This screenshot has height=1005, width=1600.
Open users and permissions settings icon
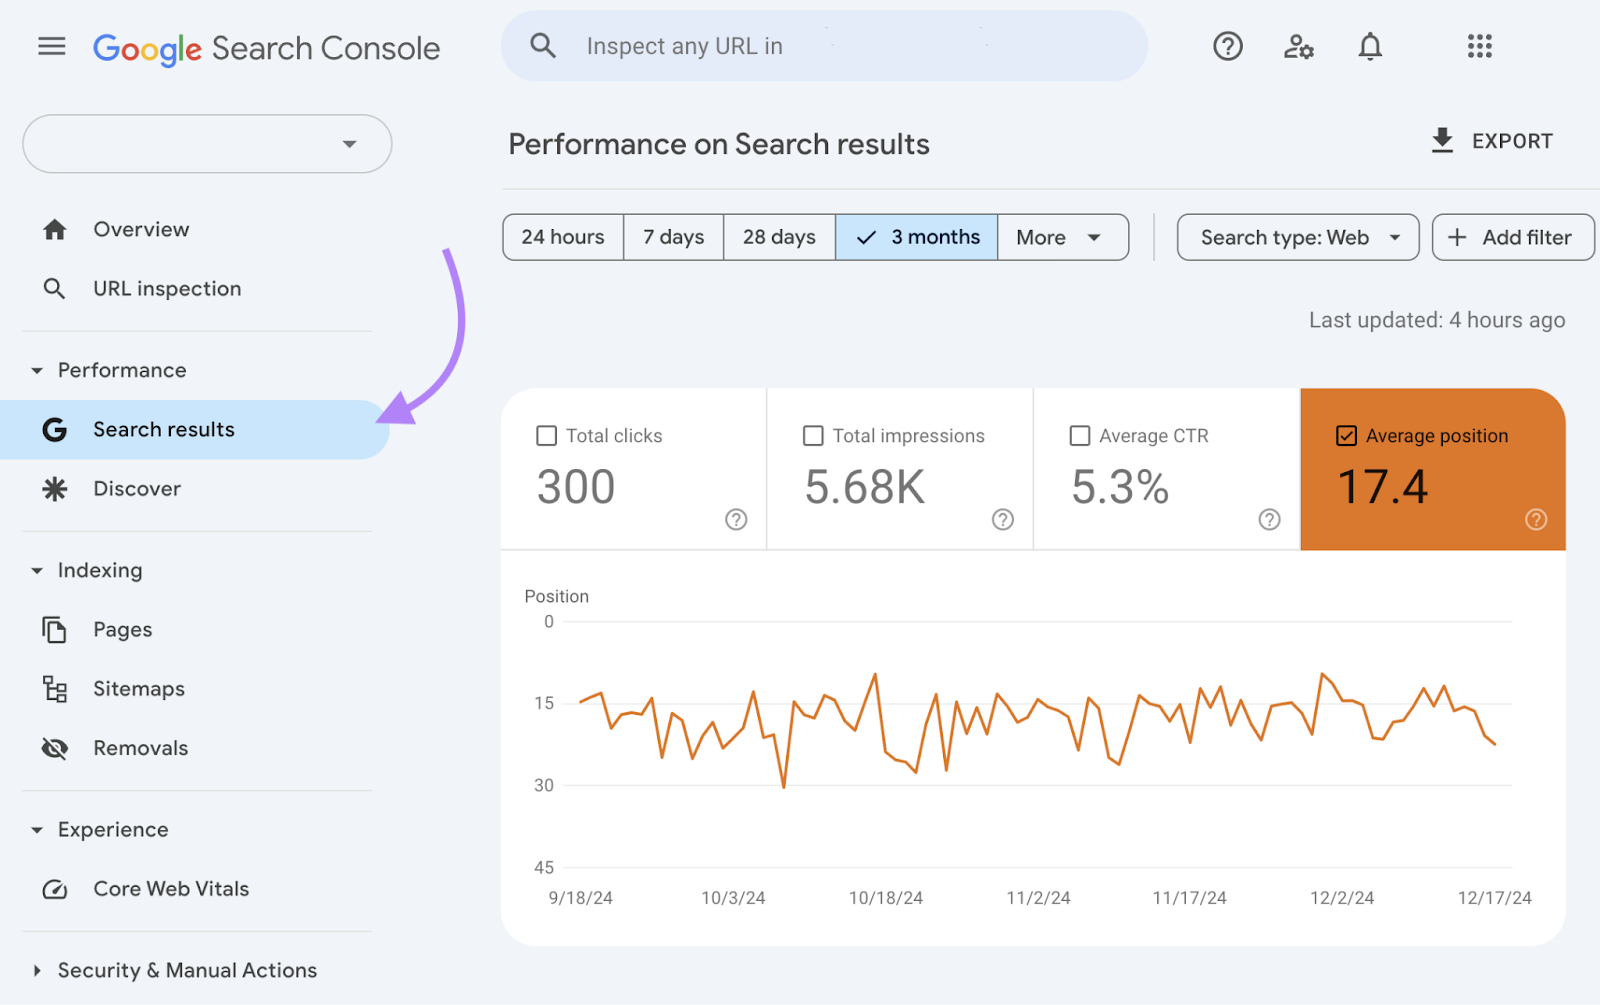coord(1298,46)
